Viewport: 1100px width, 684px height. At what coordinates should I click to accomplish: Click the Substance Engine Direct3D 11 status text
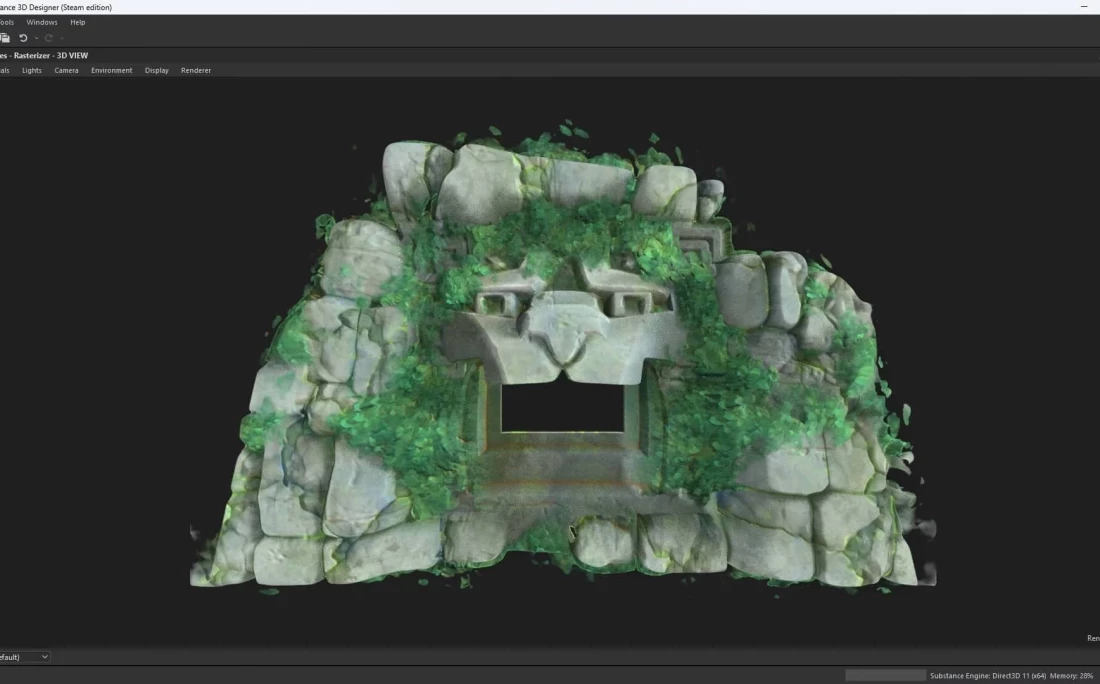coord(987,676)
